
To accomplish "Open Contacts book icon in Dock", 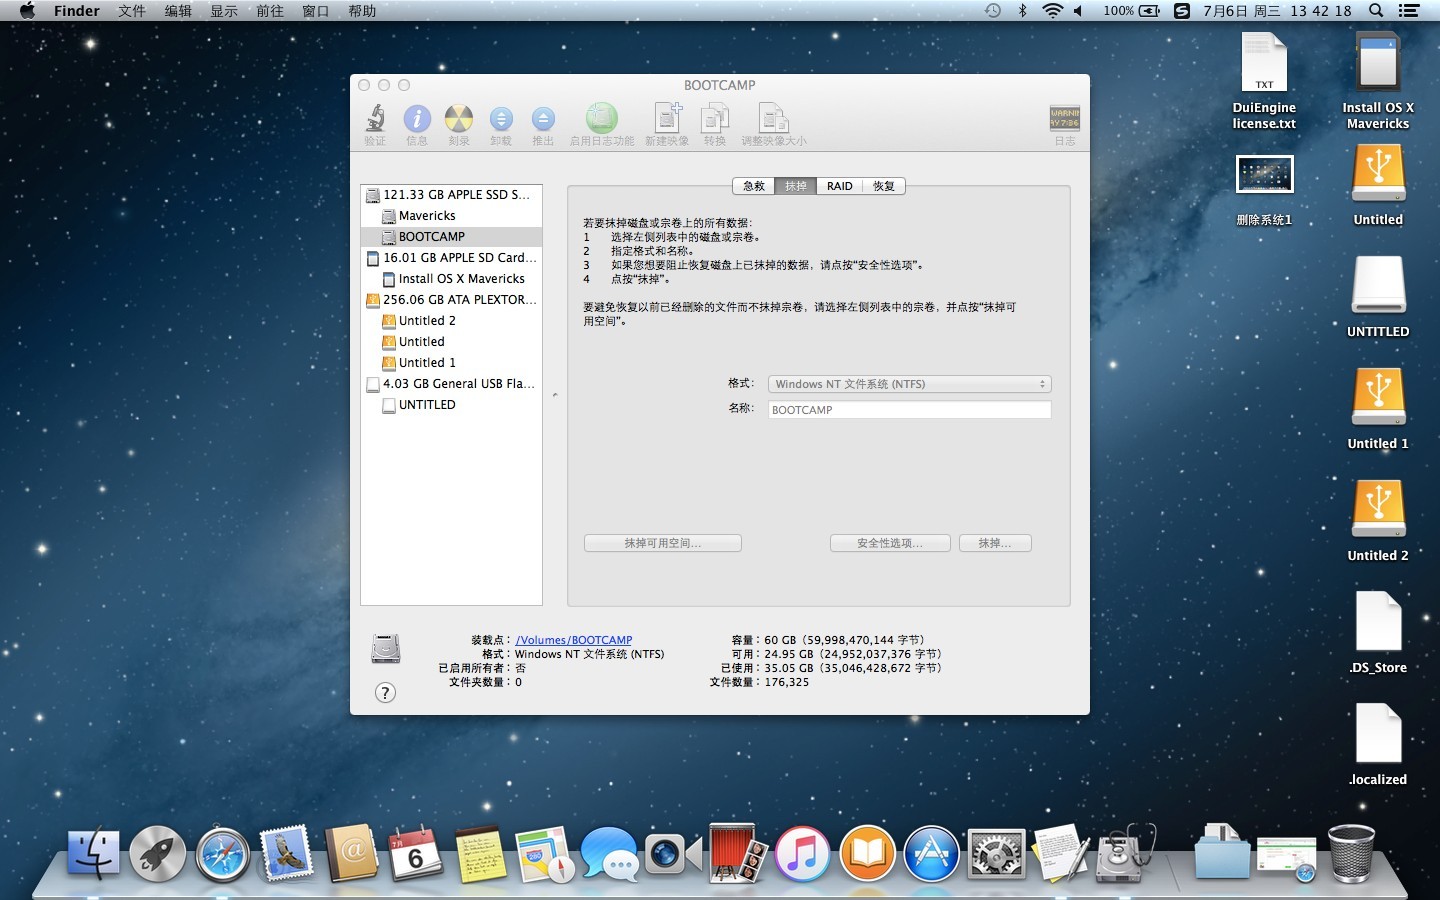I will pyautogui.click(x=352, y=854).
